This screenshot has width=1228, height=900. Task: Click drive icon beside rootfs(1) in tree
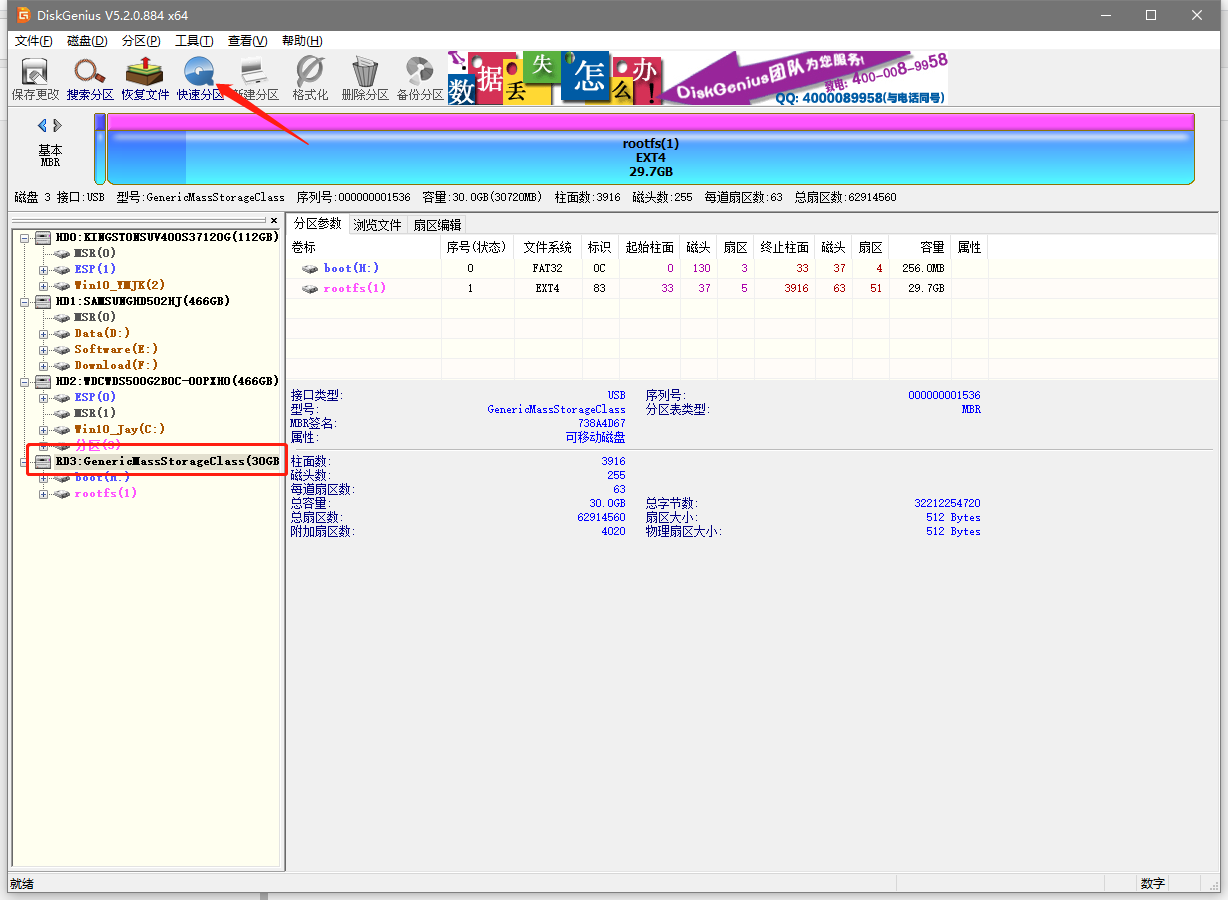62,493
